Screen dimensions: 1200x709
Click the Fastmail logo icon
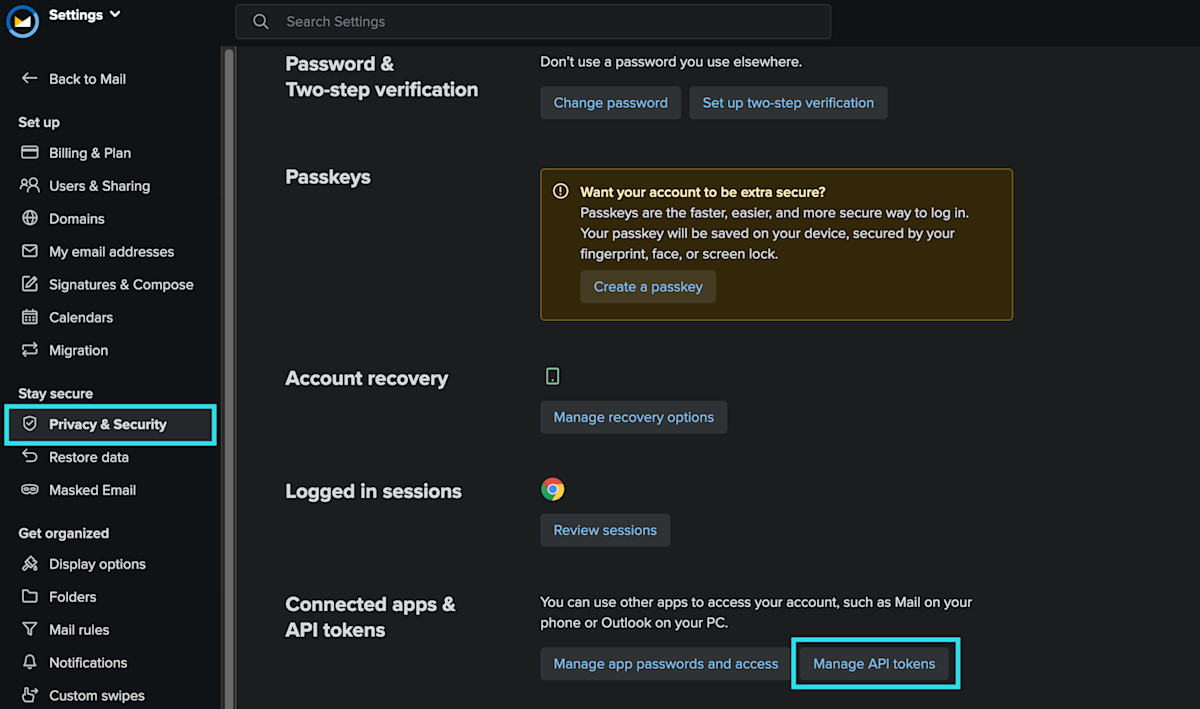[x=23, y=21]
